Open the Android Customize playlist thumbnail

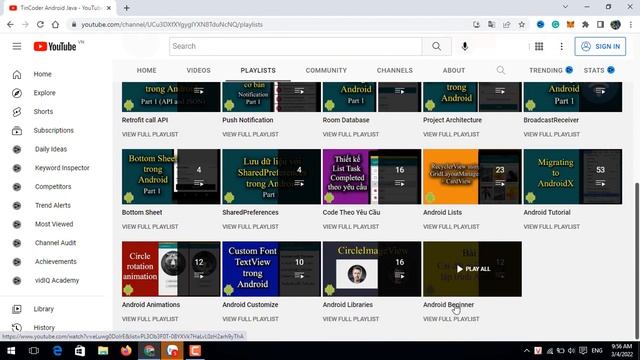click(271, 269)
